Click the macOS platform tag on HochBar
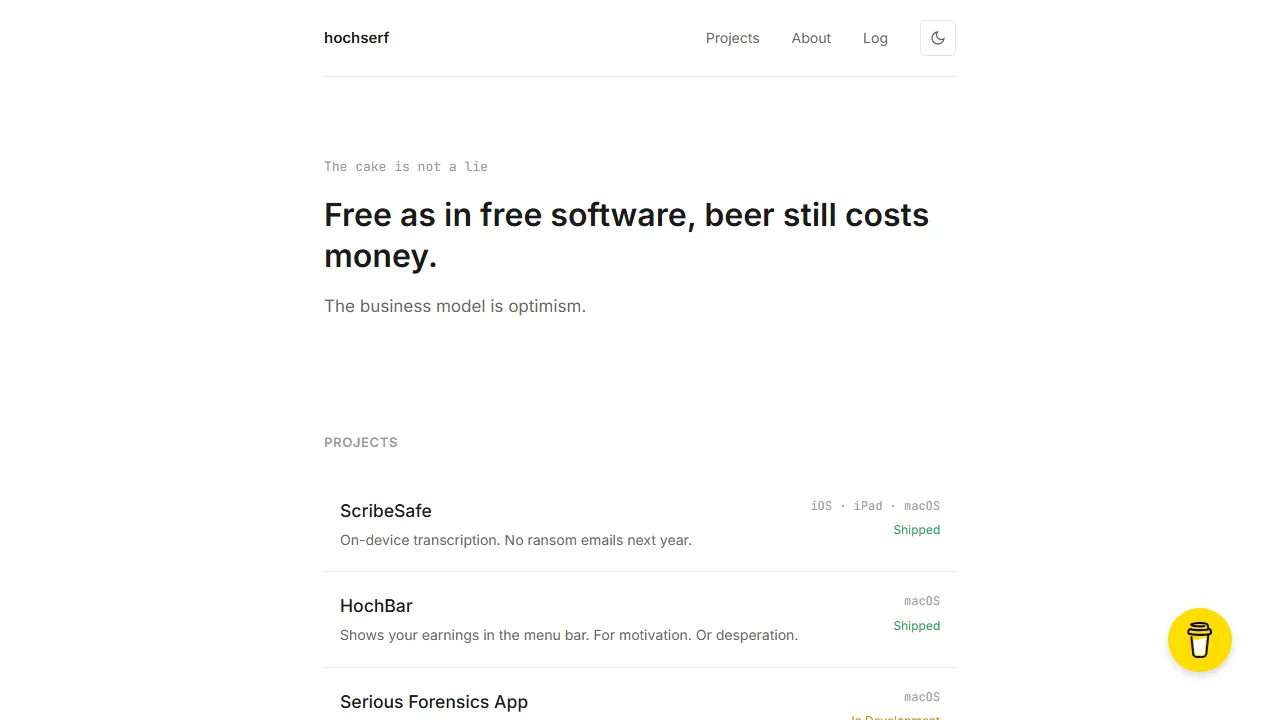 [x=921, y=600]
